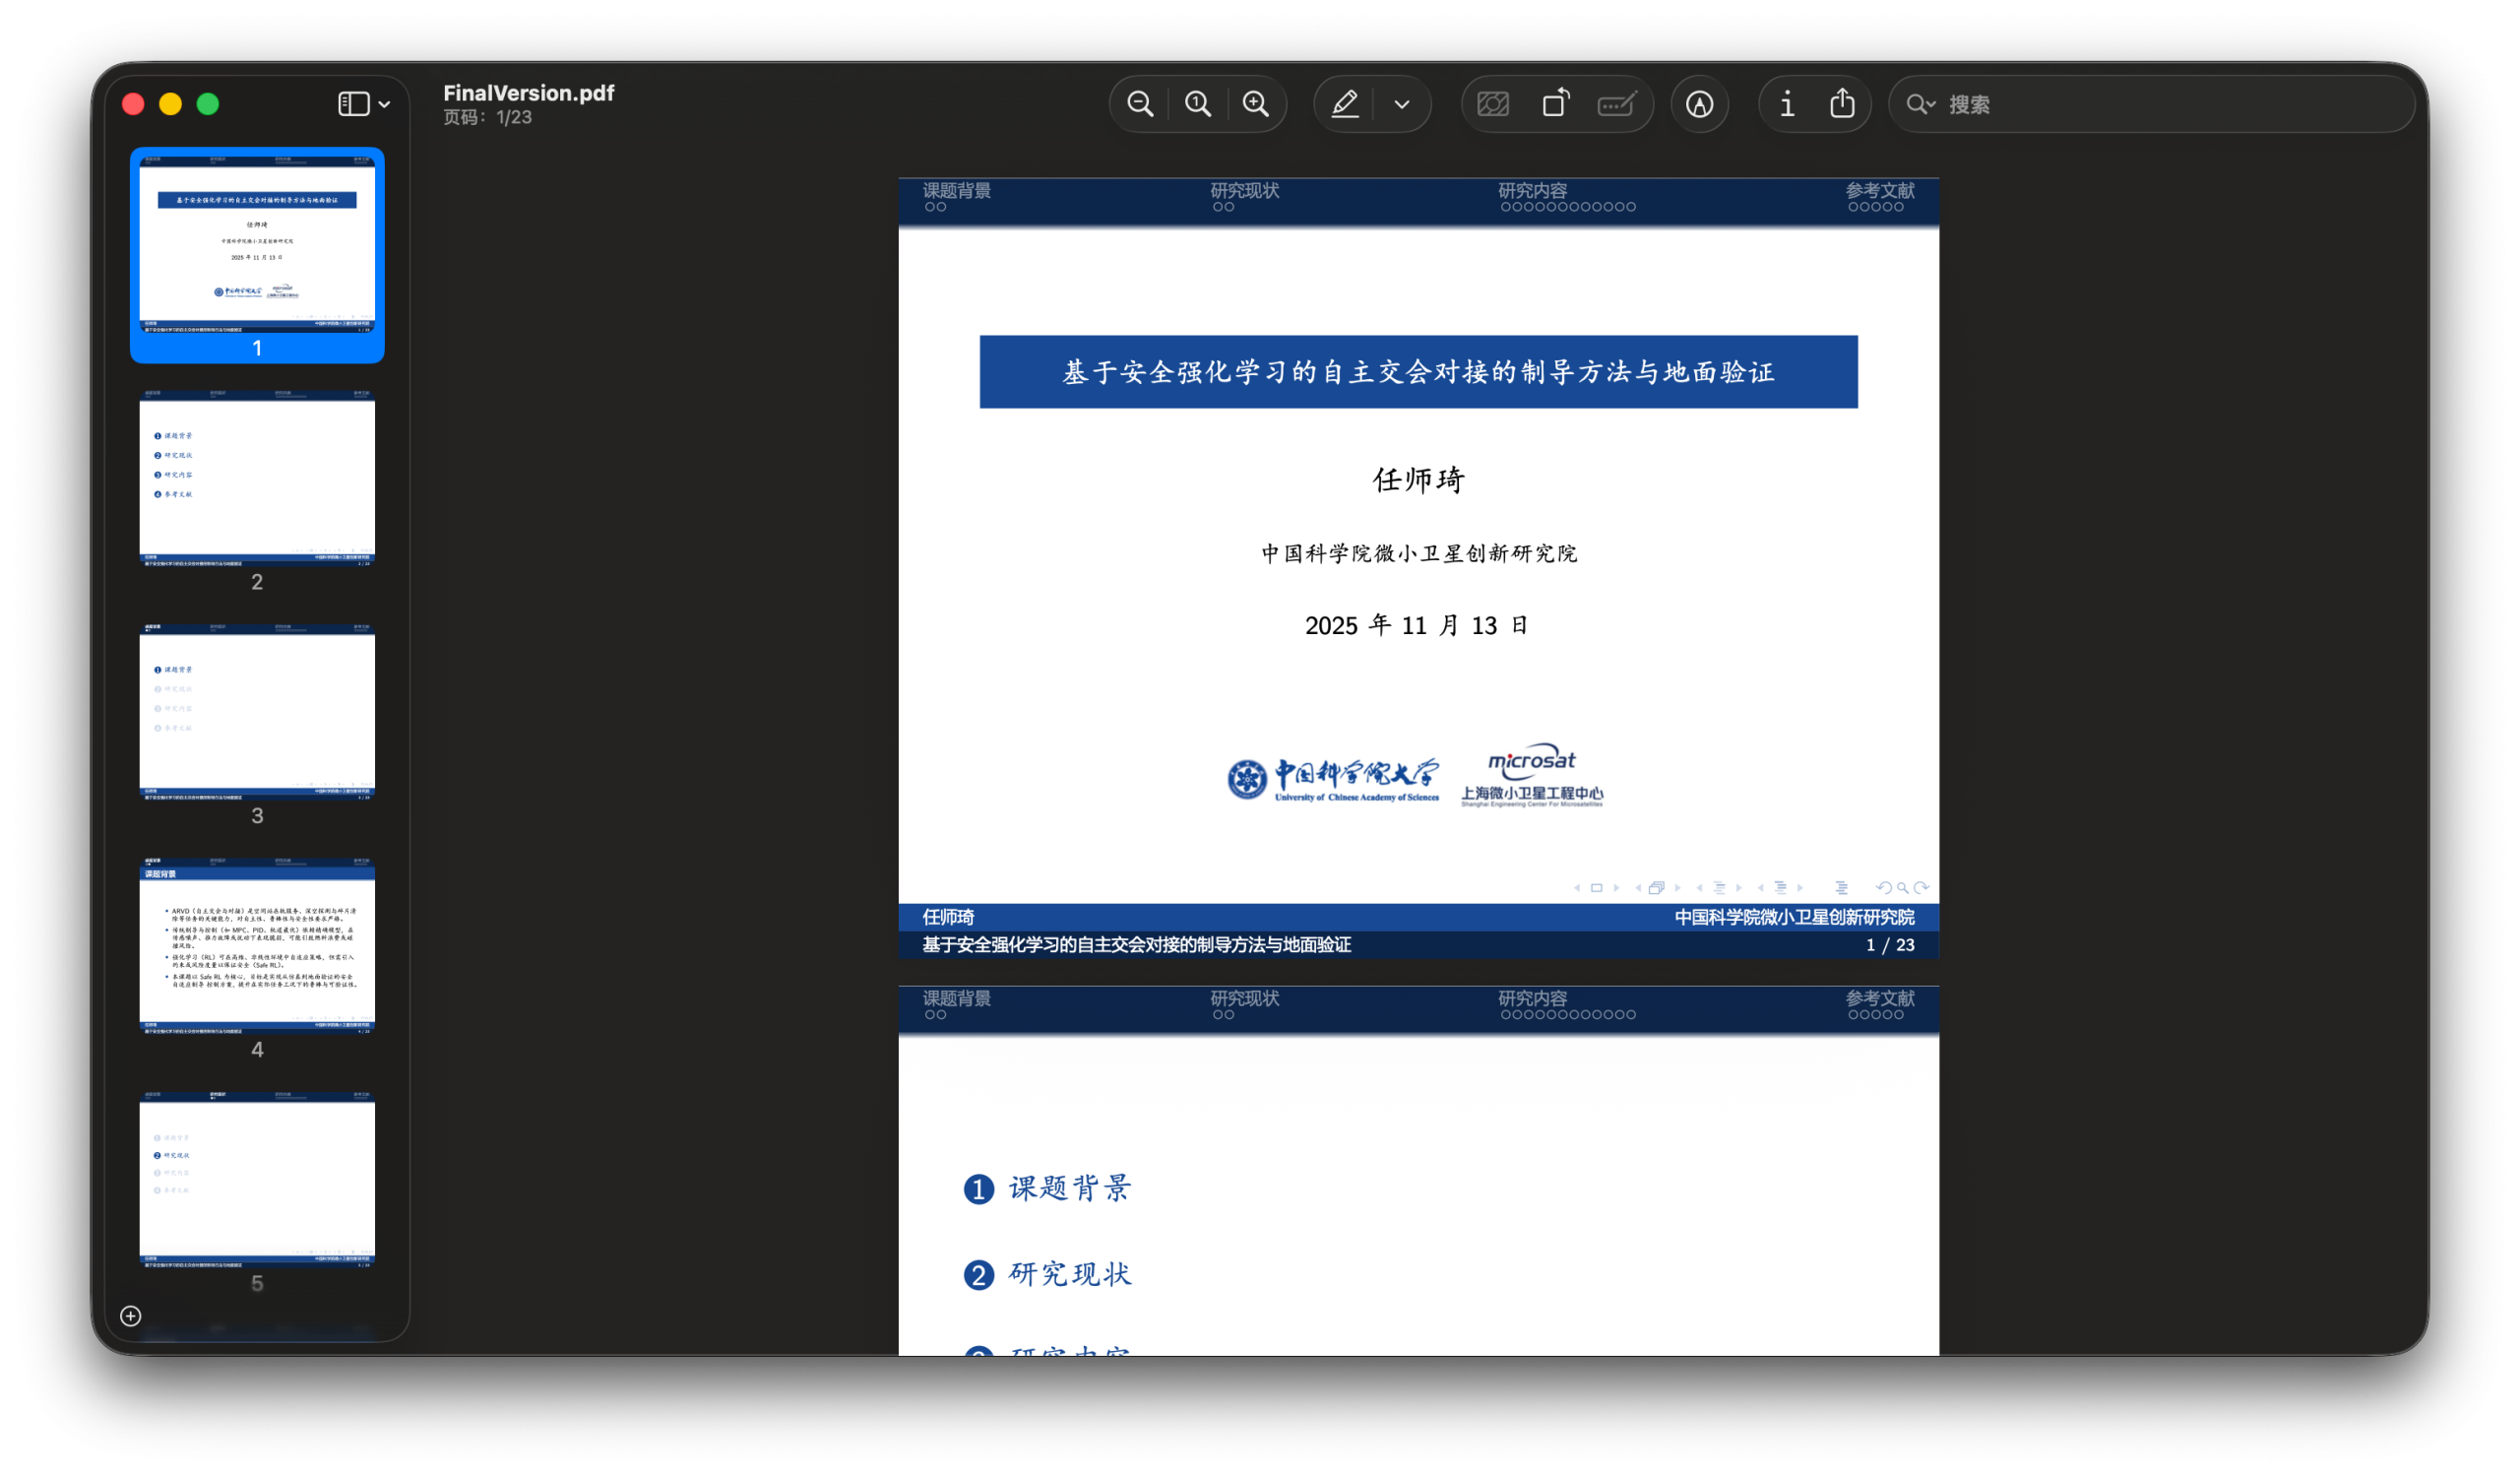Open the form filling tool icon

[x=1616, y=104]
